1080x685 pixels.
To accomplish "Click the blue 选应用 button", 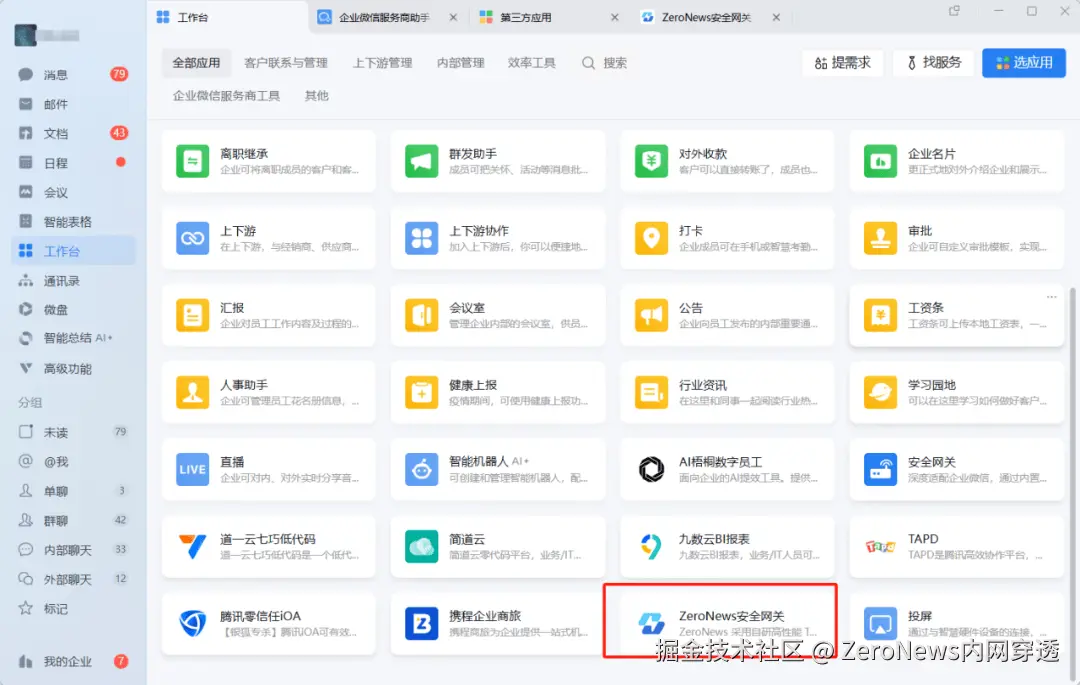I will (1024, 63).
